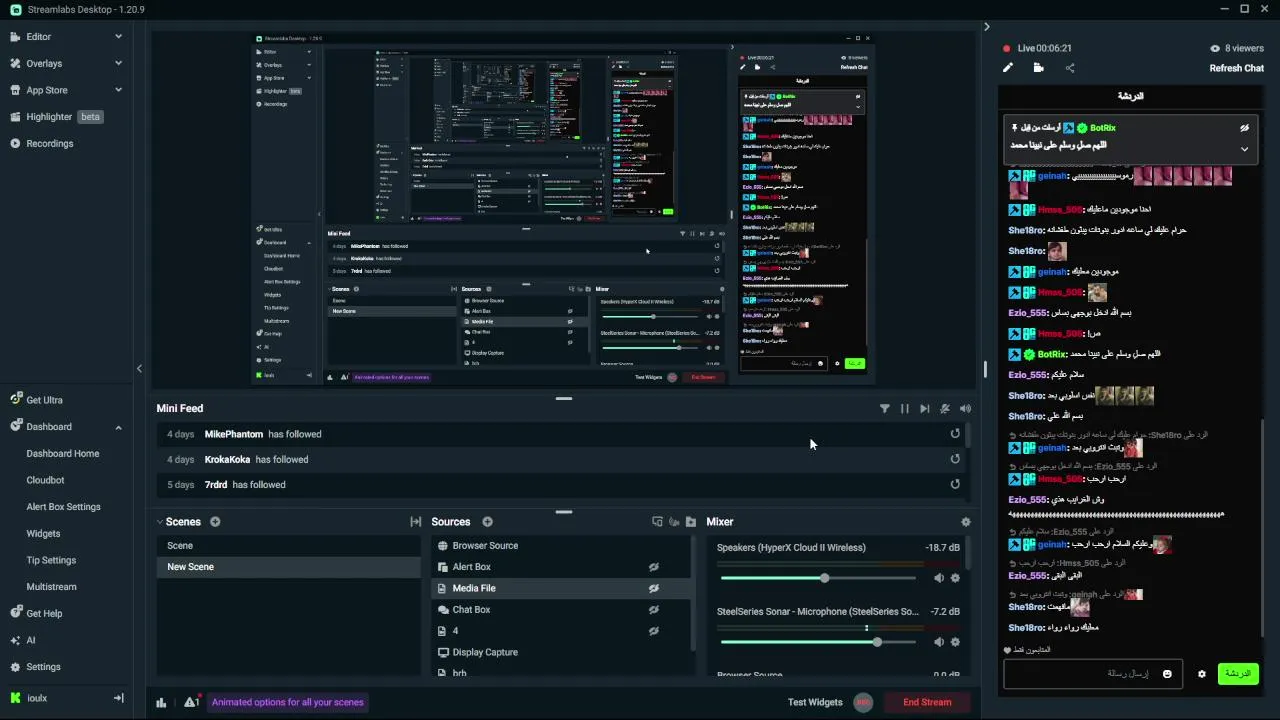Adjust SteelSeries Sonar Microphone volume slider

click(x=818, y=642)
